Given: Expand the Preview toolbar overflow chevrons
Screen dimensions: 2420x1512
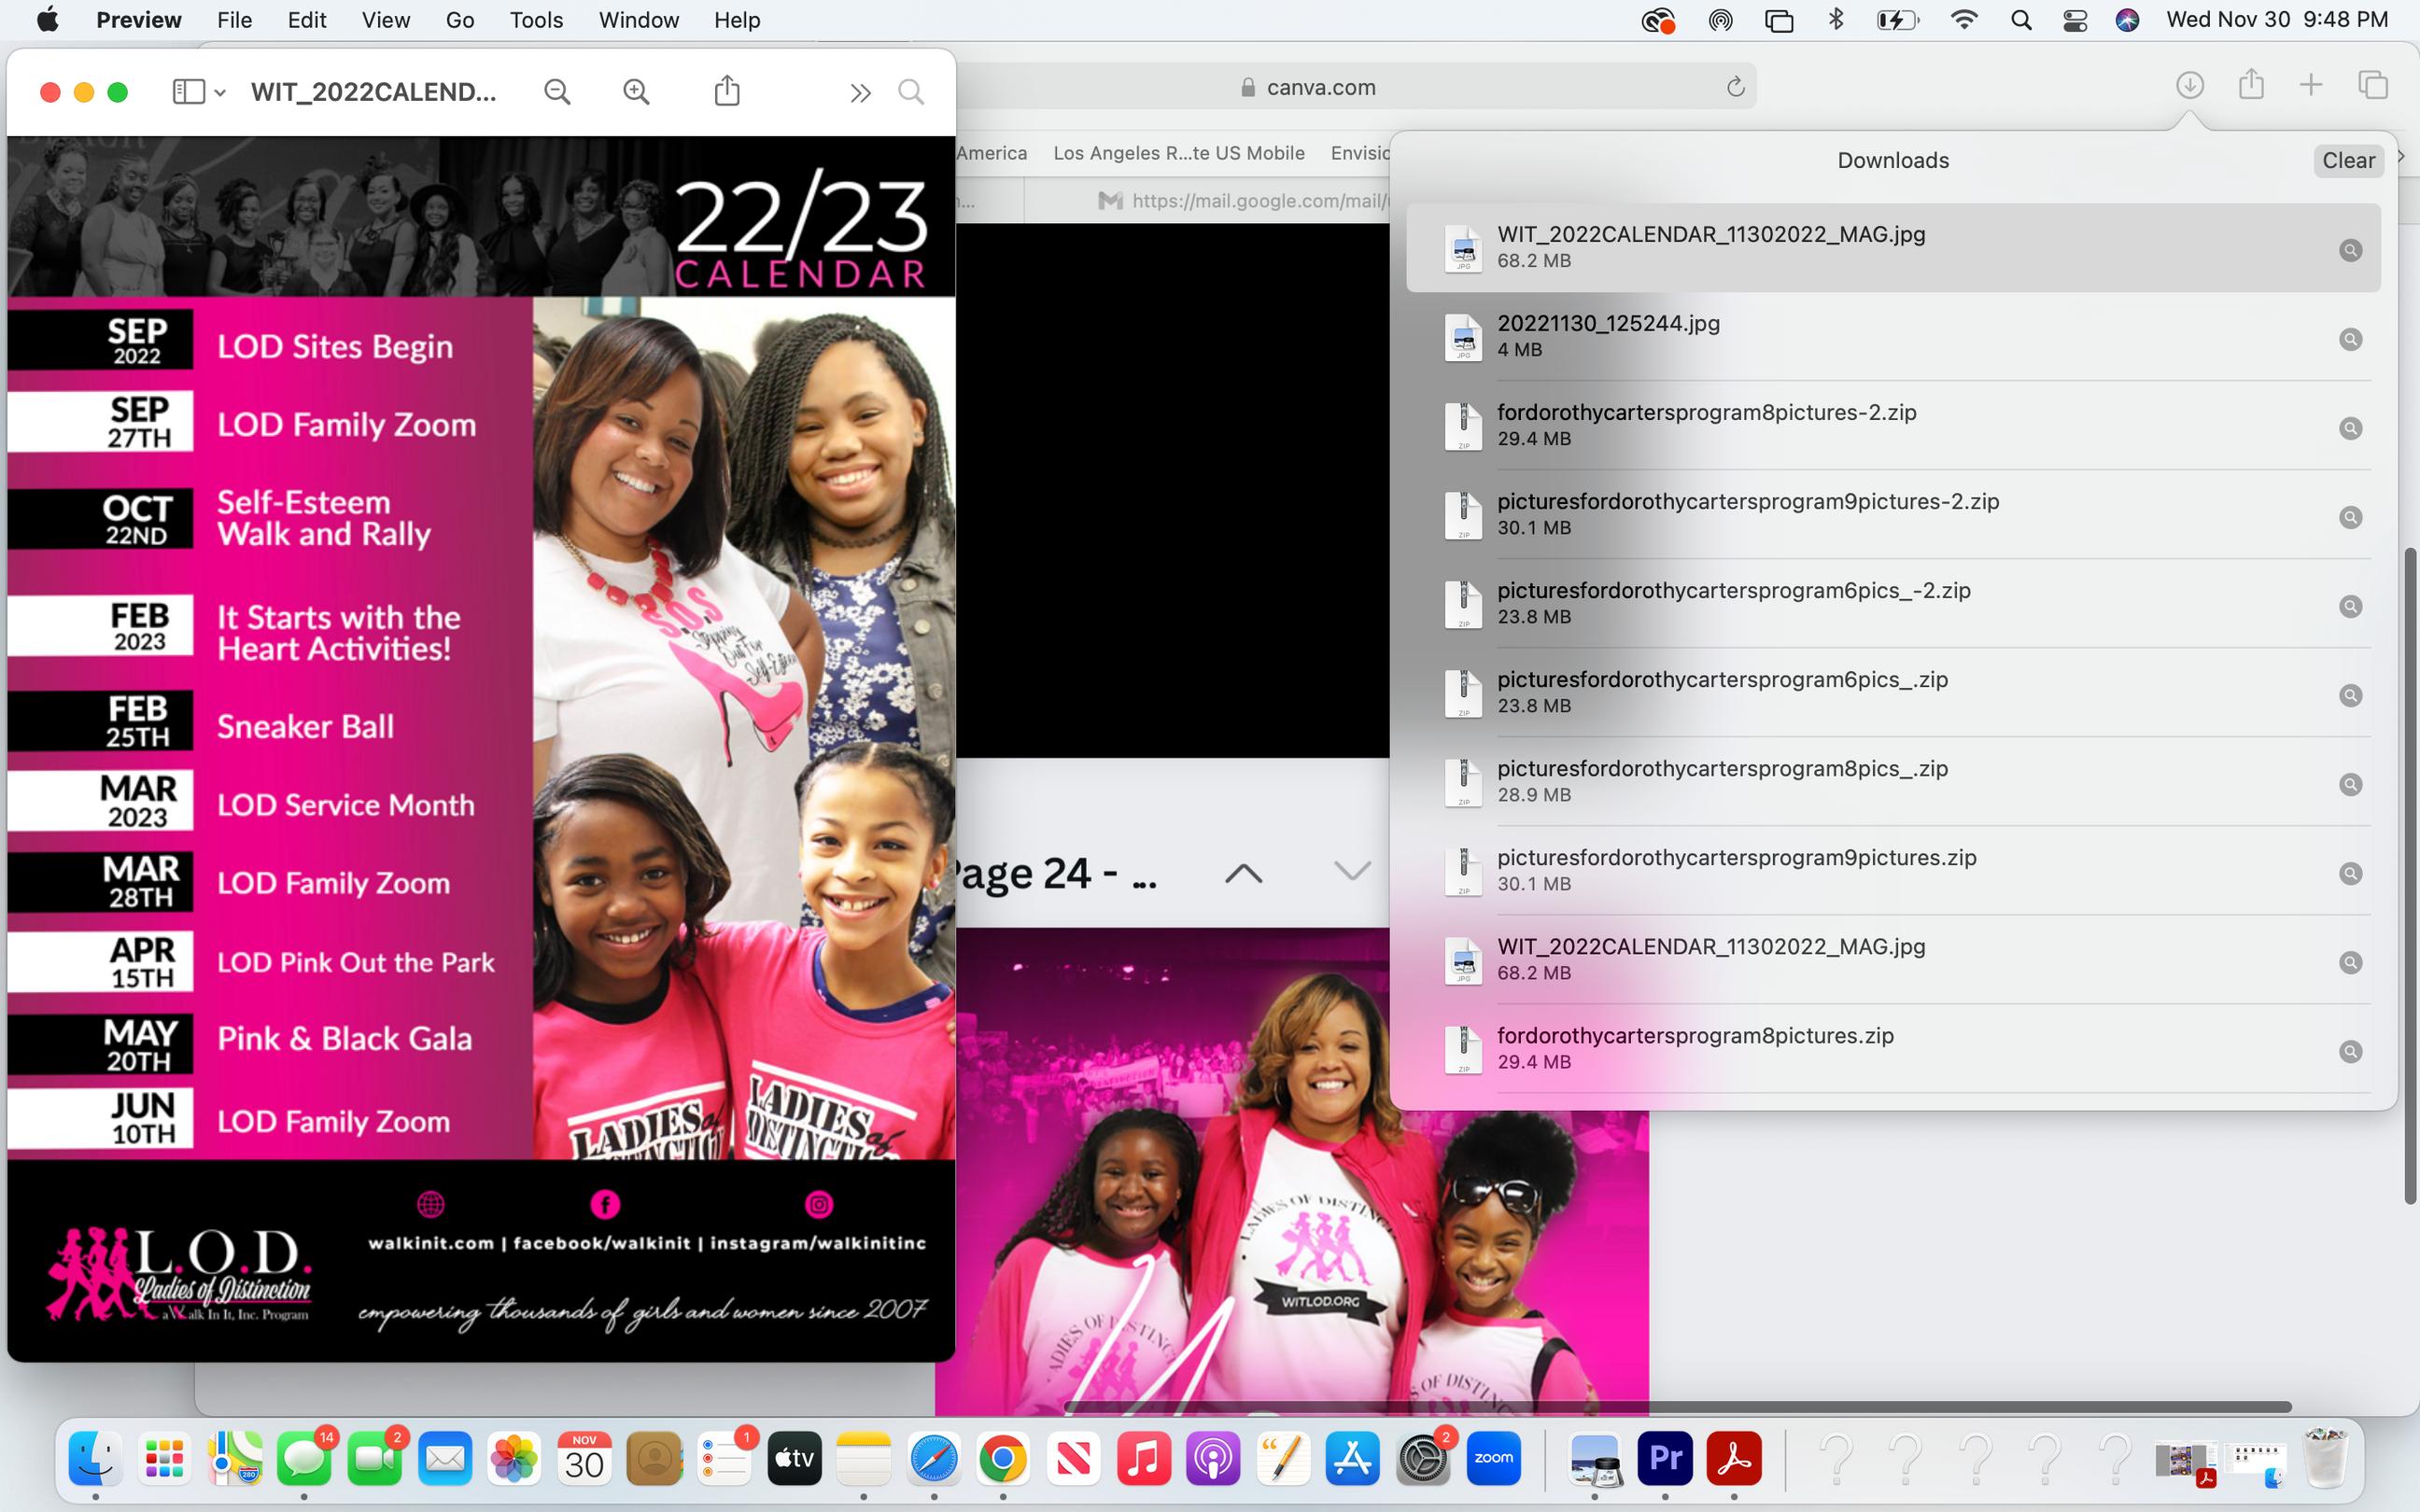Looking at the screenshot, I should [860, 93].
